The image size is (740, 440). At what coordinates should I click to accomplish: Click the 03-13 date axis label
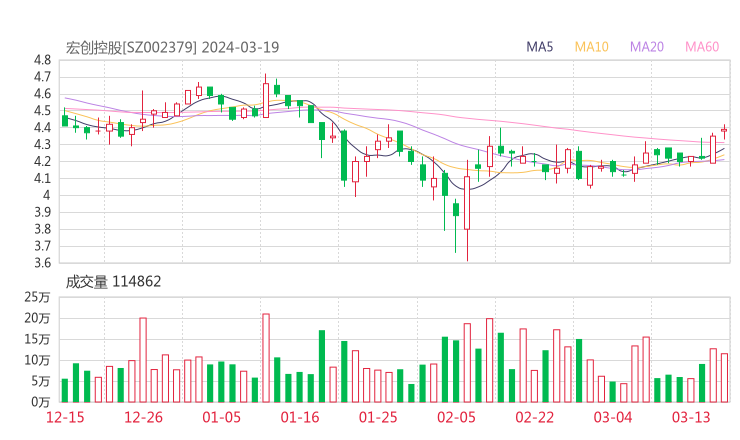click(x=691, y=417)
